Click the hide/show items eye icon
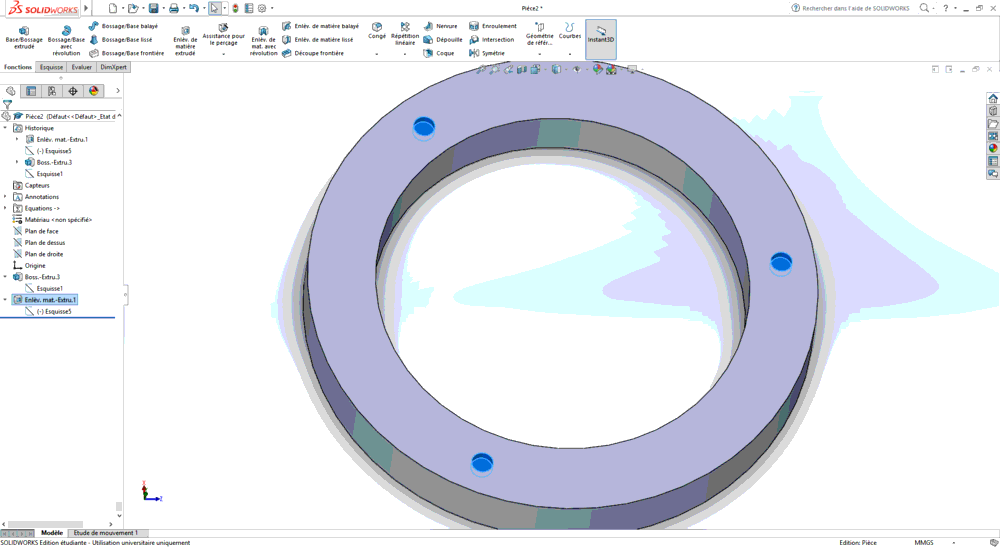1000x547 pixels. coord(577,69)
